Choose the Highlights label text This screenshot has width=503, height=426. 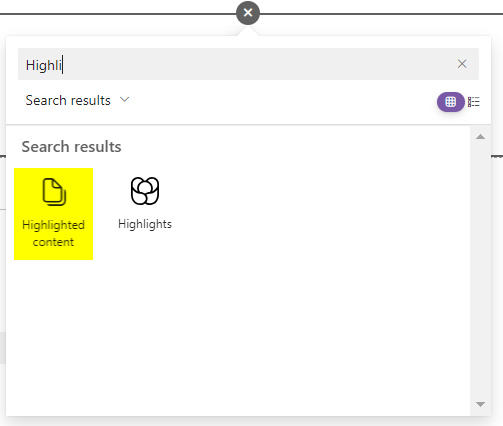[145, 224]
